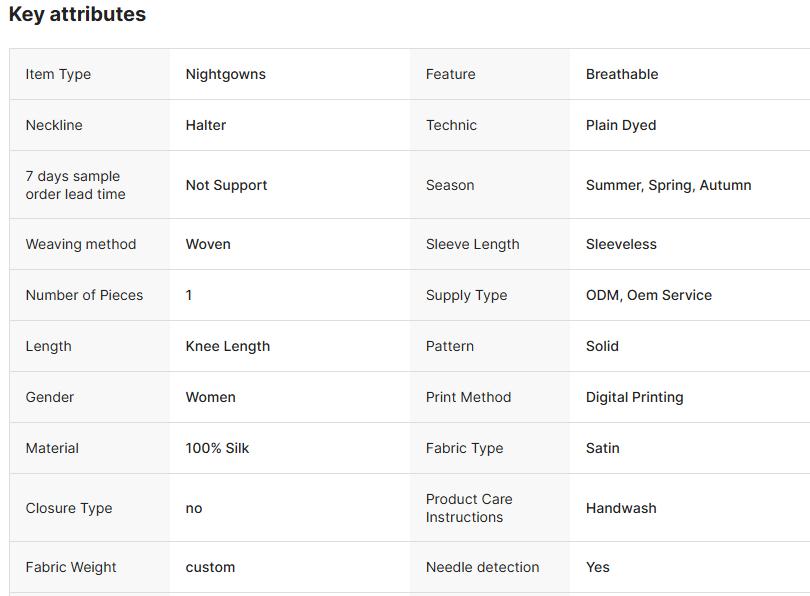Select the 100% Silk material value

[x=217, y=448]
